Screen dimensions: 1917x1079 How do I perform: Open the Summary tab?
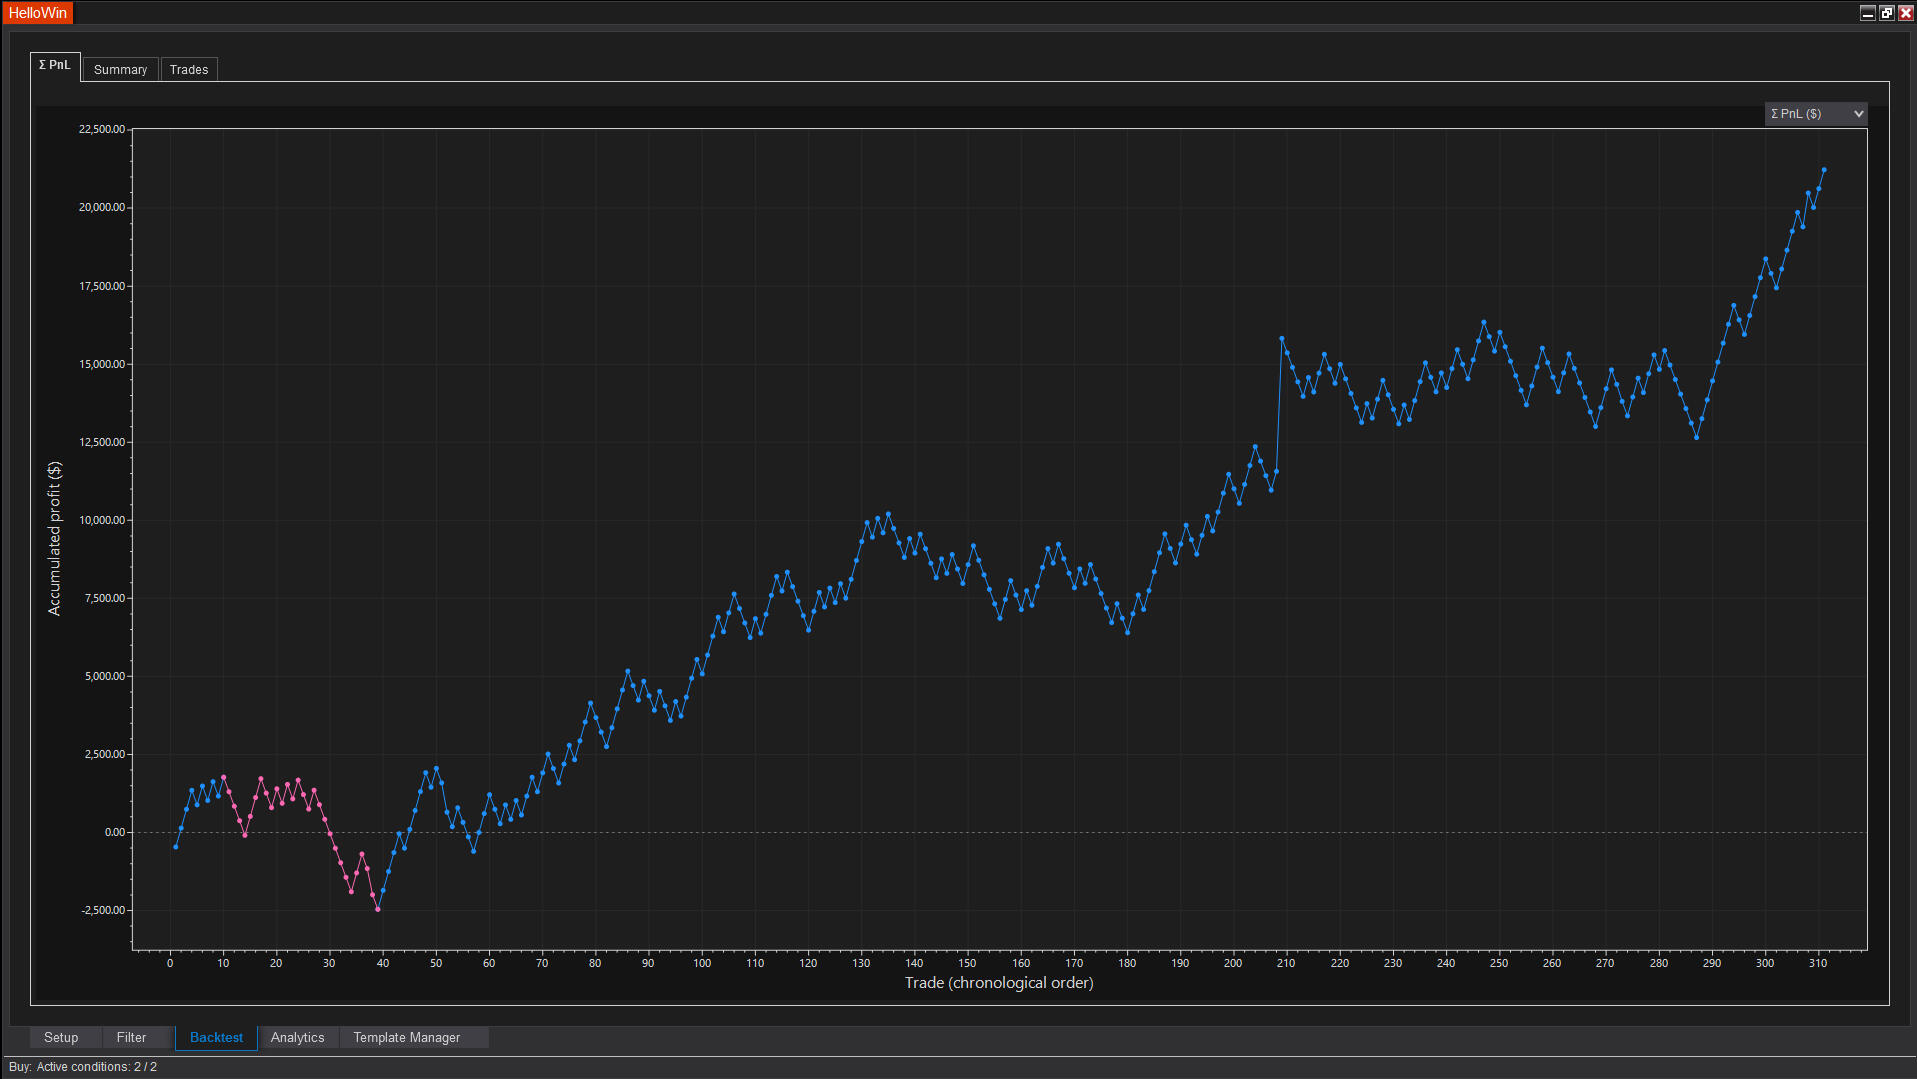tap(120, 70)
